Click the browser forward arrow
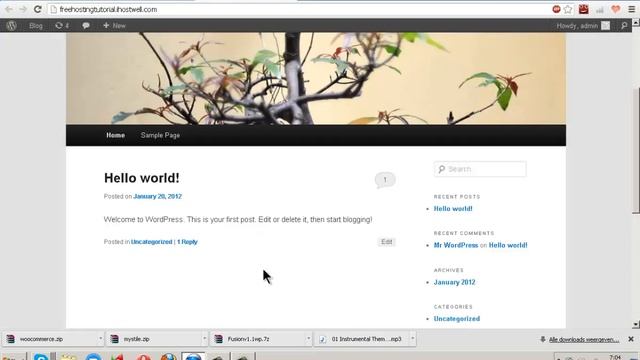Screen dimensions: 640x360 (23, 9)
